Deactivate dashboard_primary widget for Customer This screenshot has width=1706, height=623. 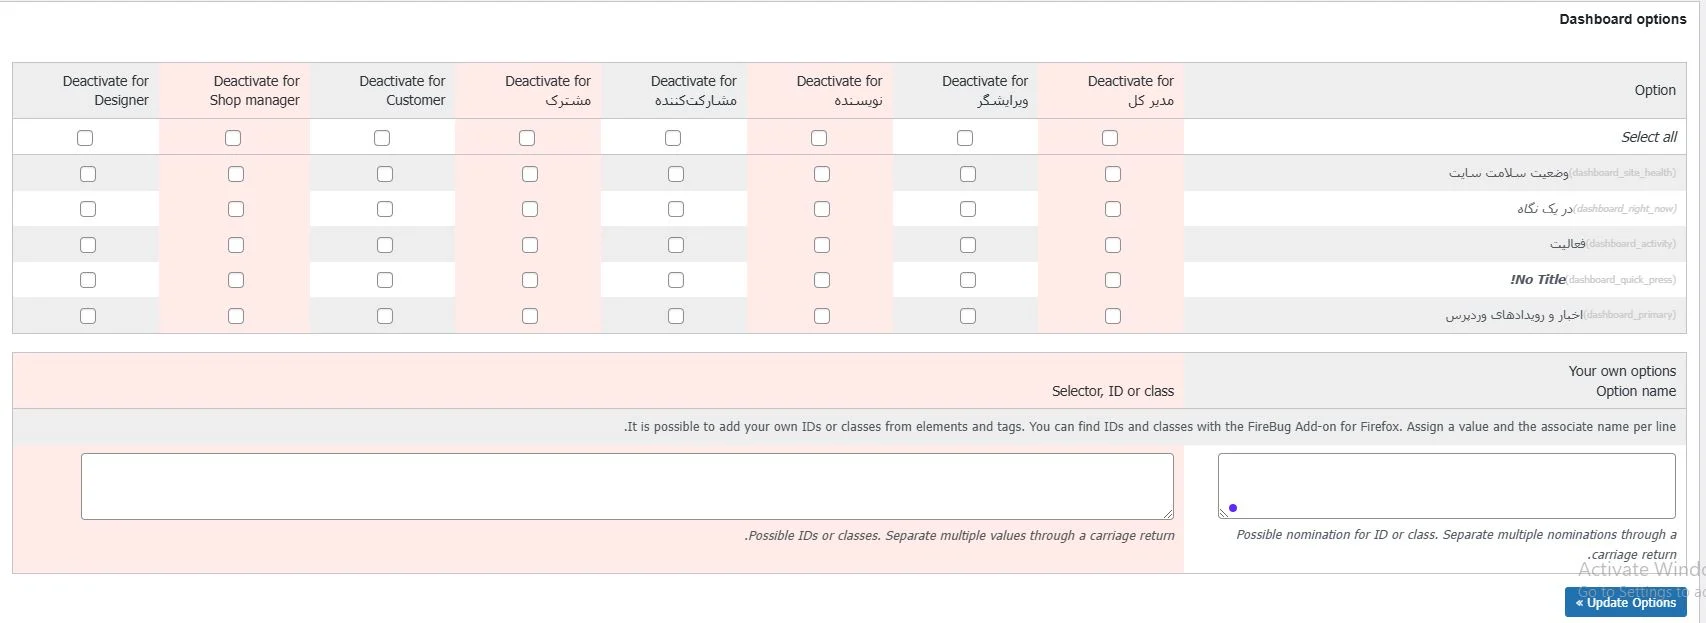[384, 315]
